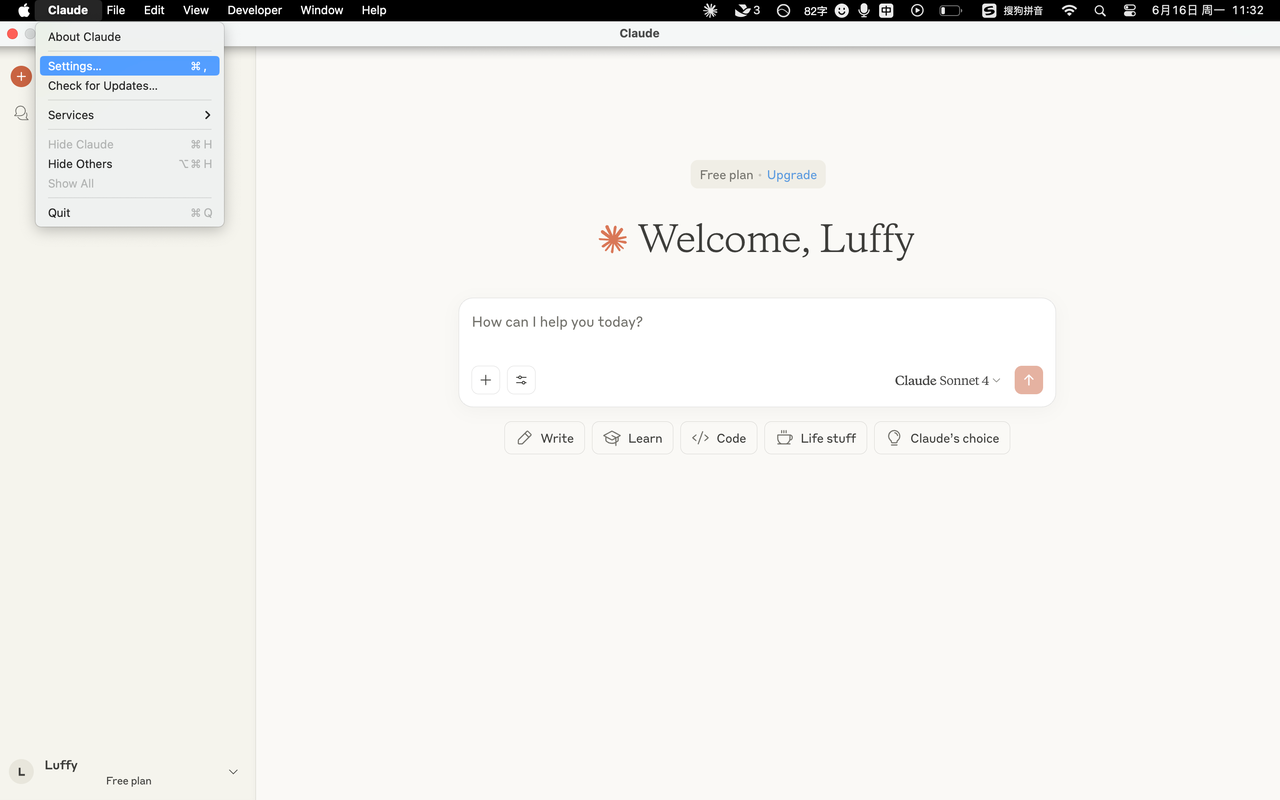This screenshot has height=800, width=1280.
Task: Start a new chat with the orange plus icon
Action: pyautogui.click(x=21, y=76)
